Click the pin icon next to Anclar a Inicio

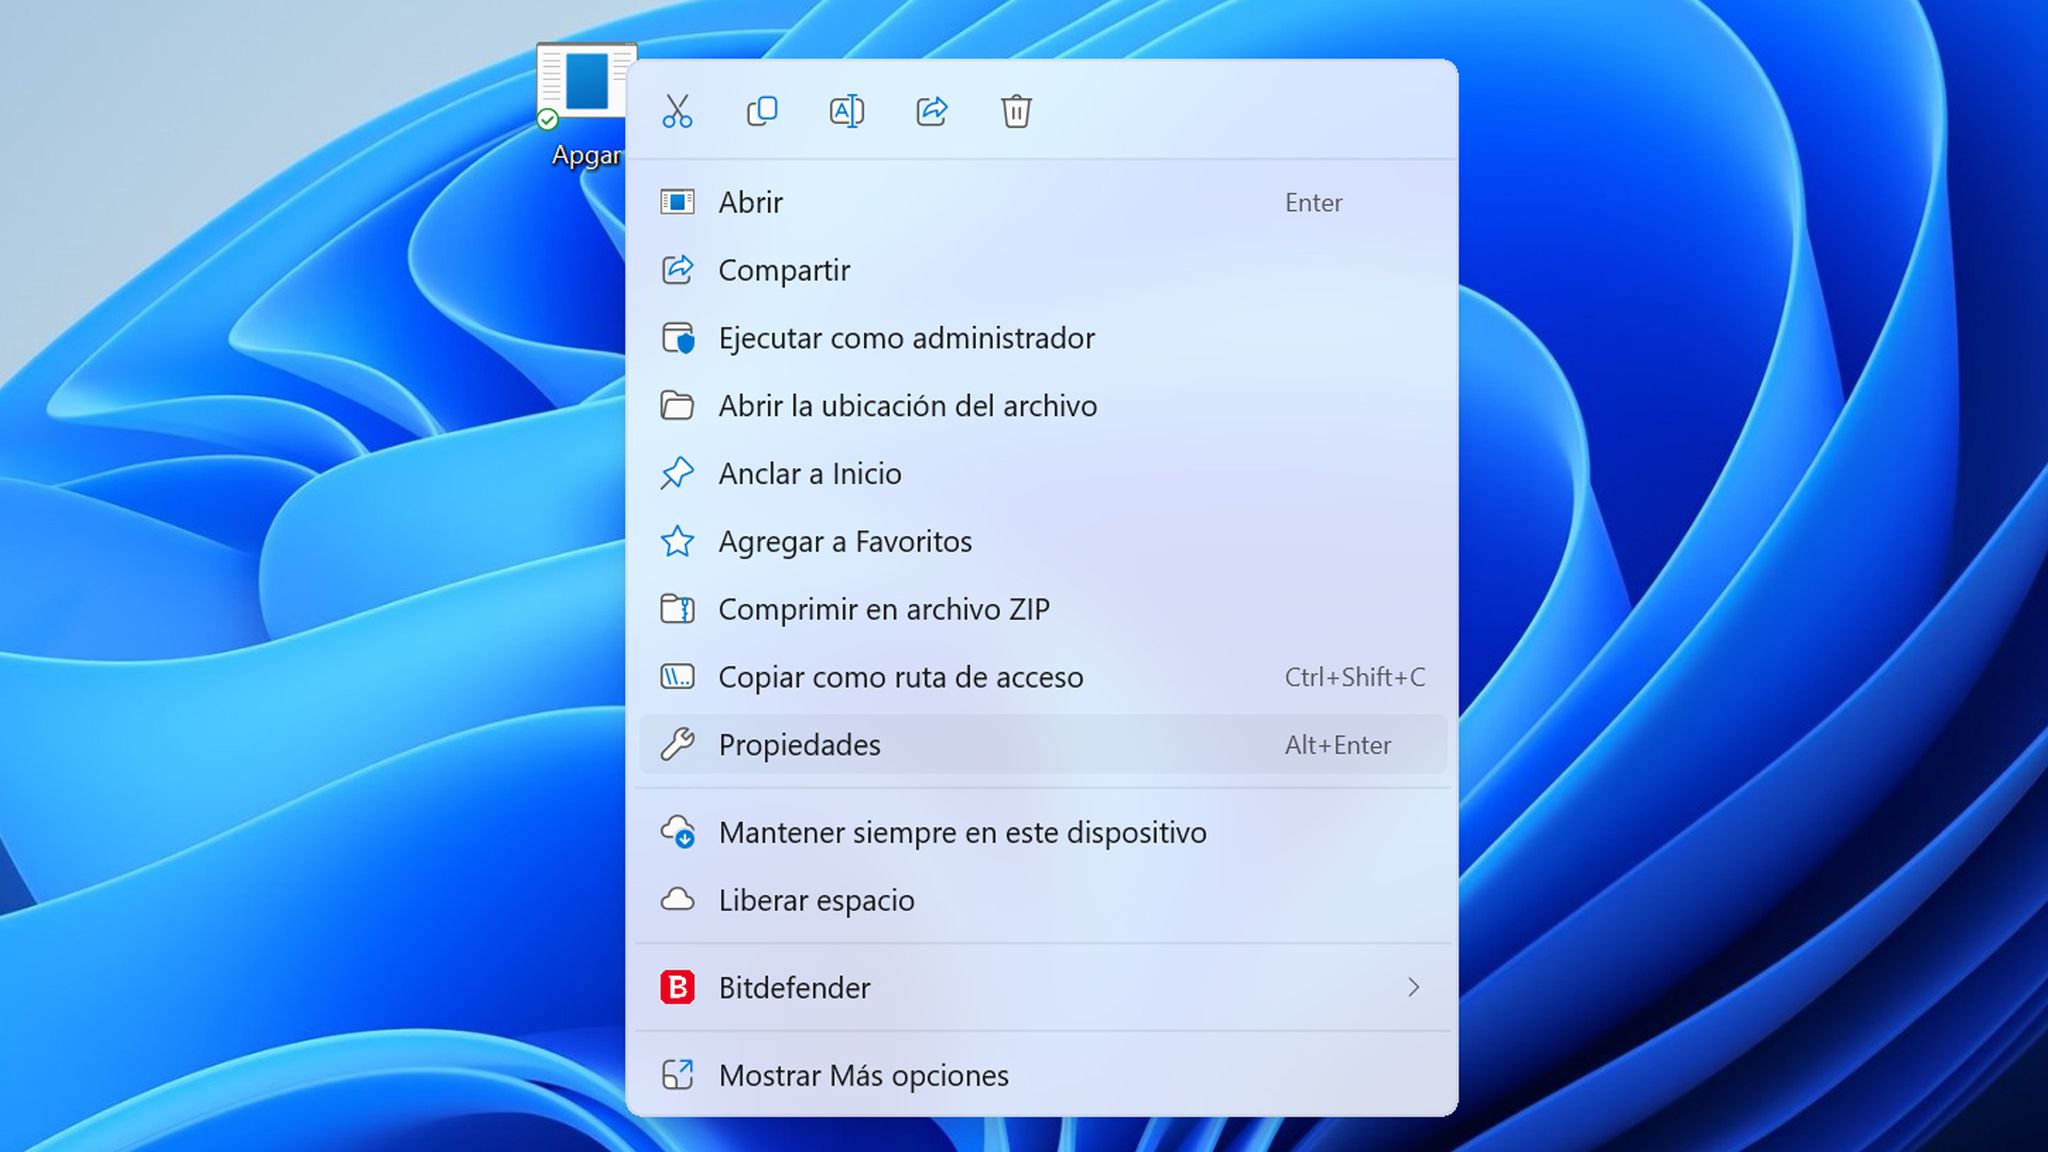678,473
